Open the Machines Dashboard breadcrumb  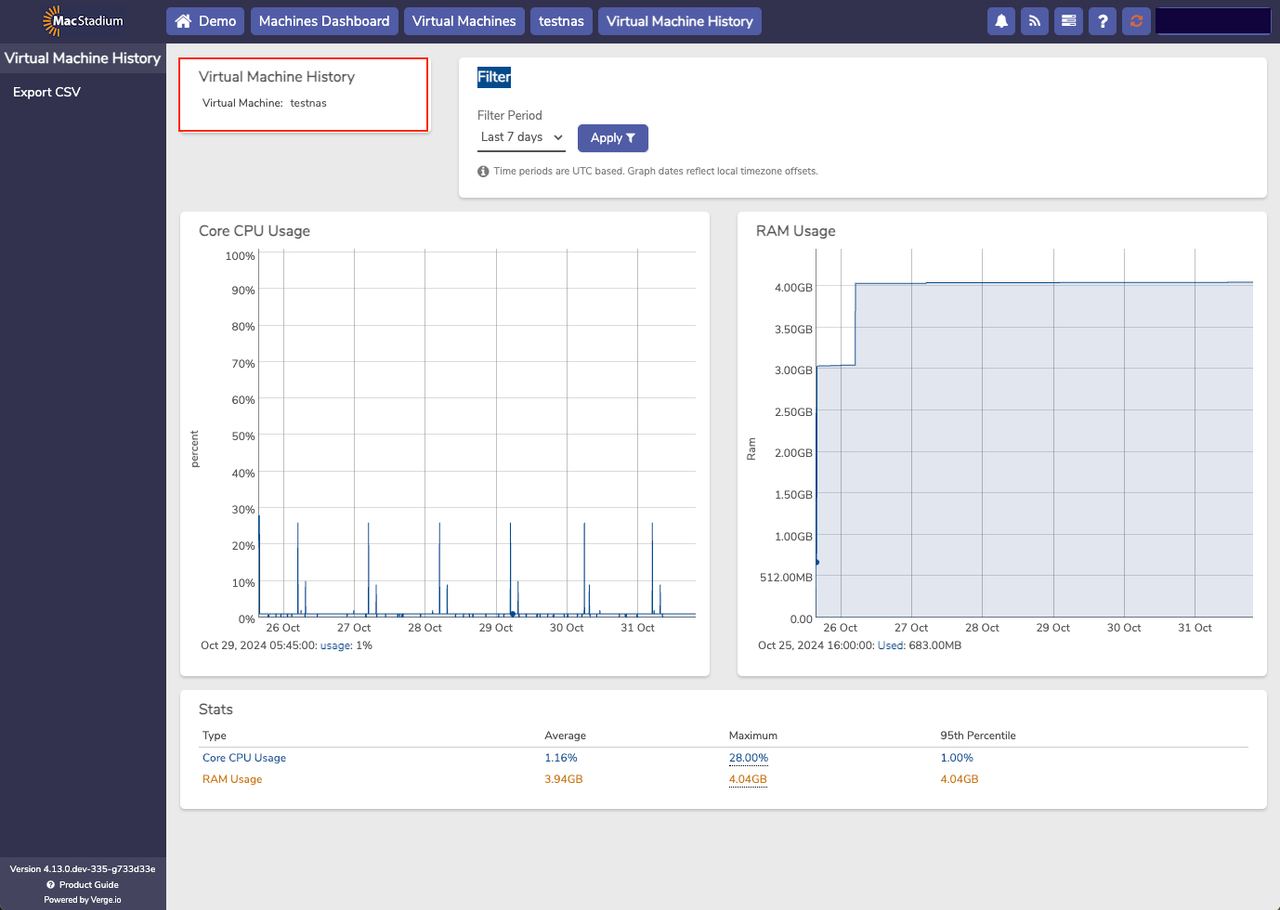coord(324,21)
